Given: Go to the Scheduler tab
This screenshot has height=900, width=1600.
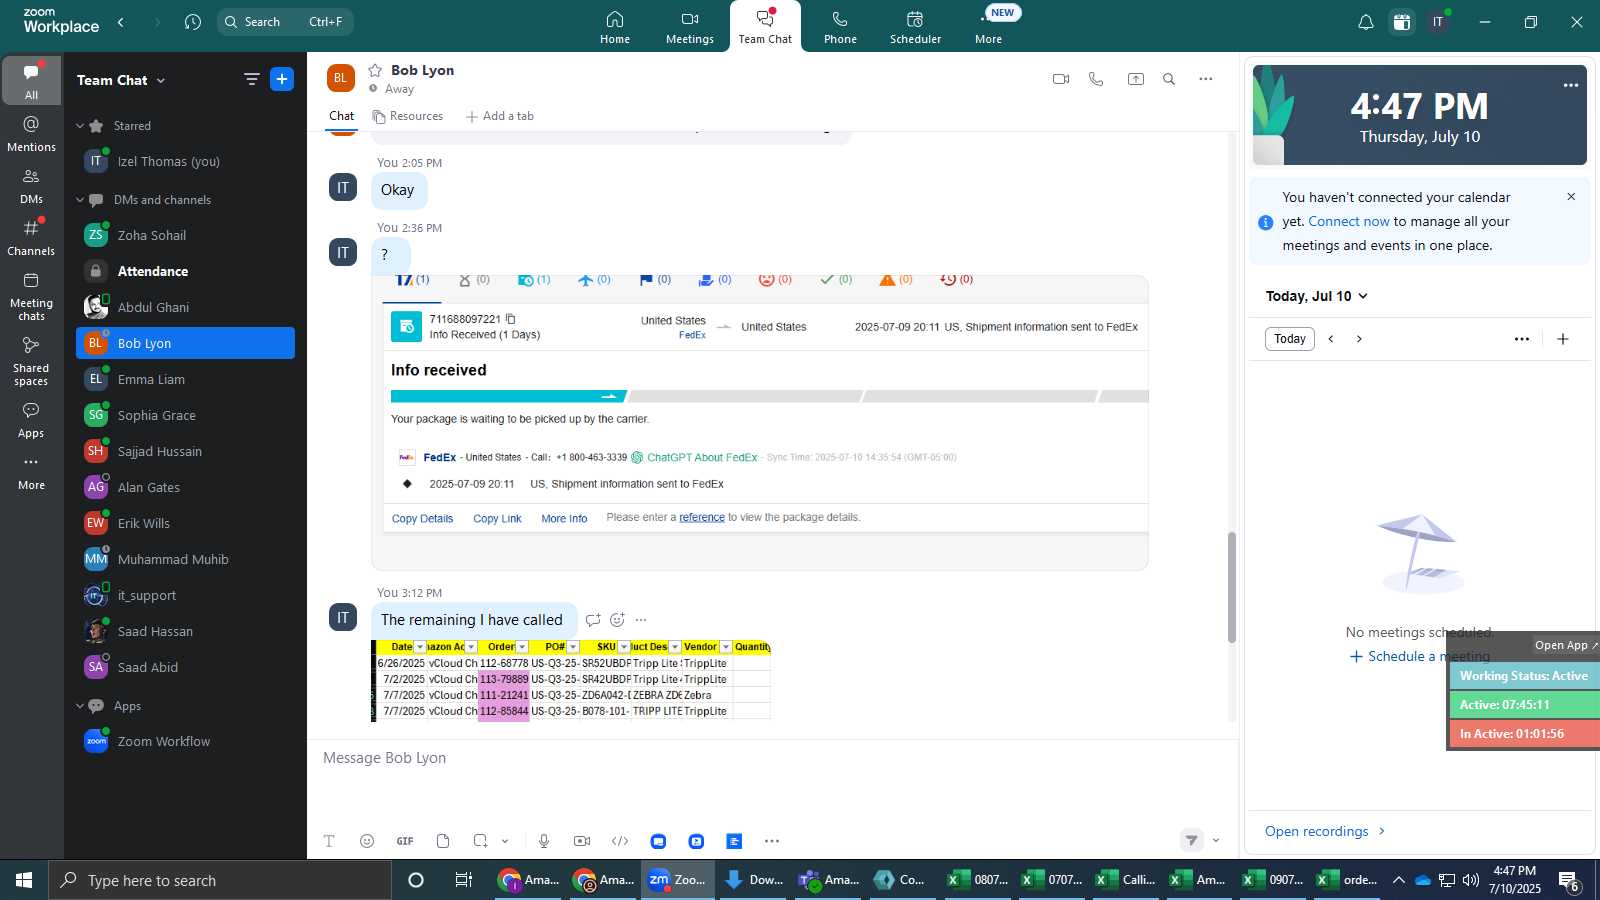Looking at the screenshot, I should coord(915,27).
